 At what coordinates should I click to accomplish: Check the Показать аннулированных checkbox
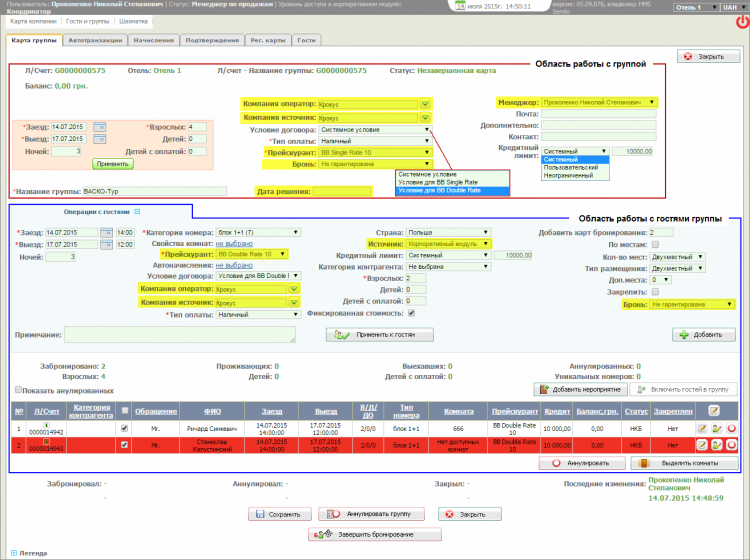coord(17,390)
